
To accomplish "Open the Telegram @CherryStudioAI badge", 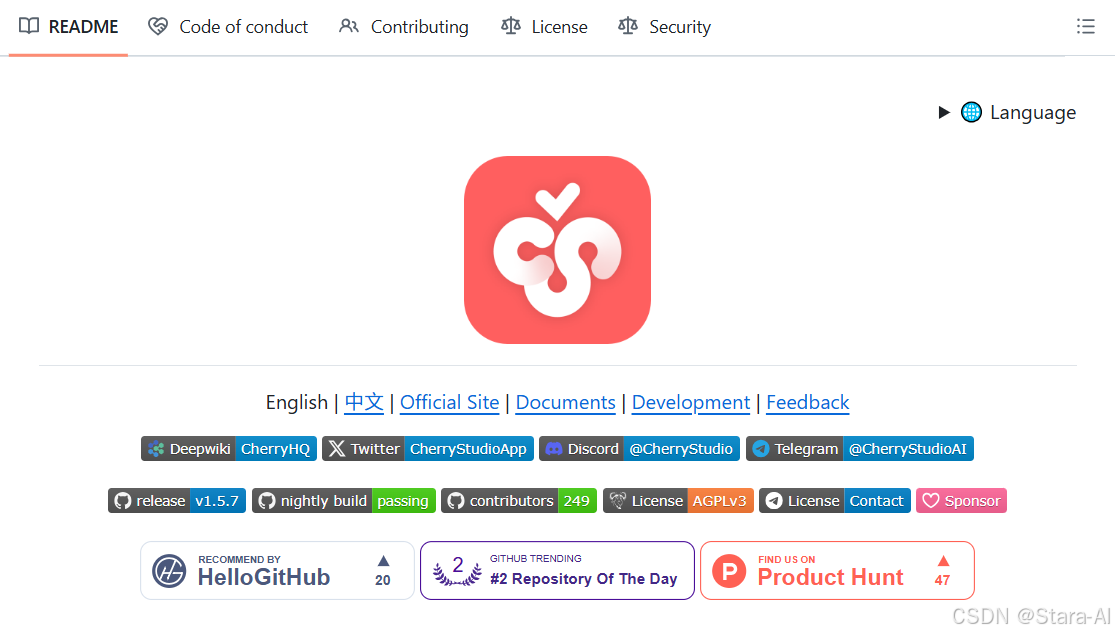I will (860, 449).
